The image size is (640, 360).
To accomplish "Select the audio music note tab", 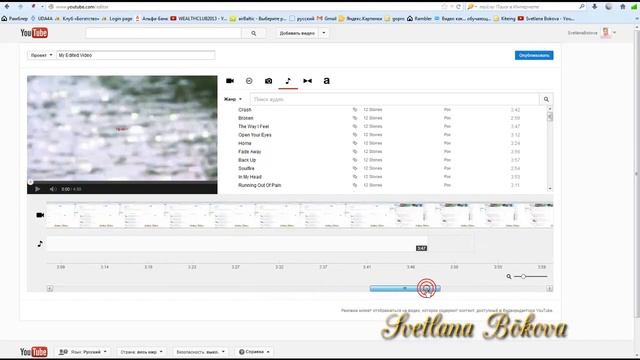I will (x=288, y=81).
